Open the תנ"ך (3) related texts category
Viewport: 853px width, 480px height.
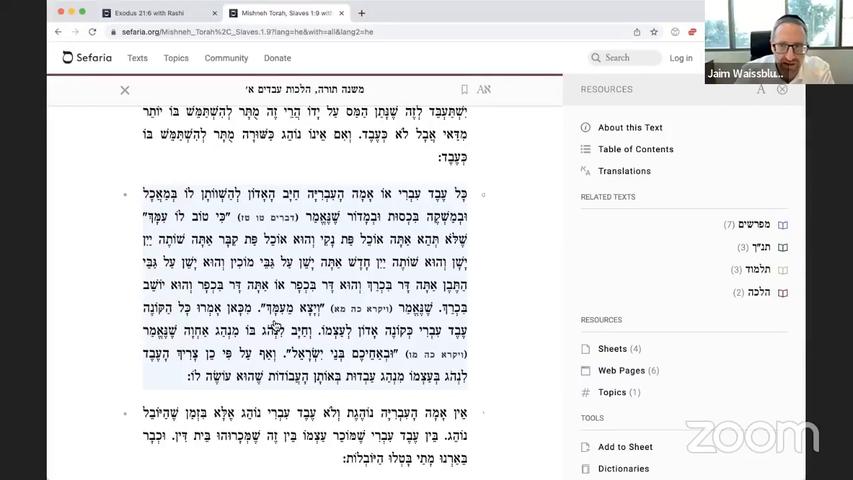tap(753, 248)
